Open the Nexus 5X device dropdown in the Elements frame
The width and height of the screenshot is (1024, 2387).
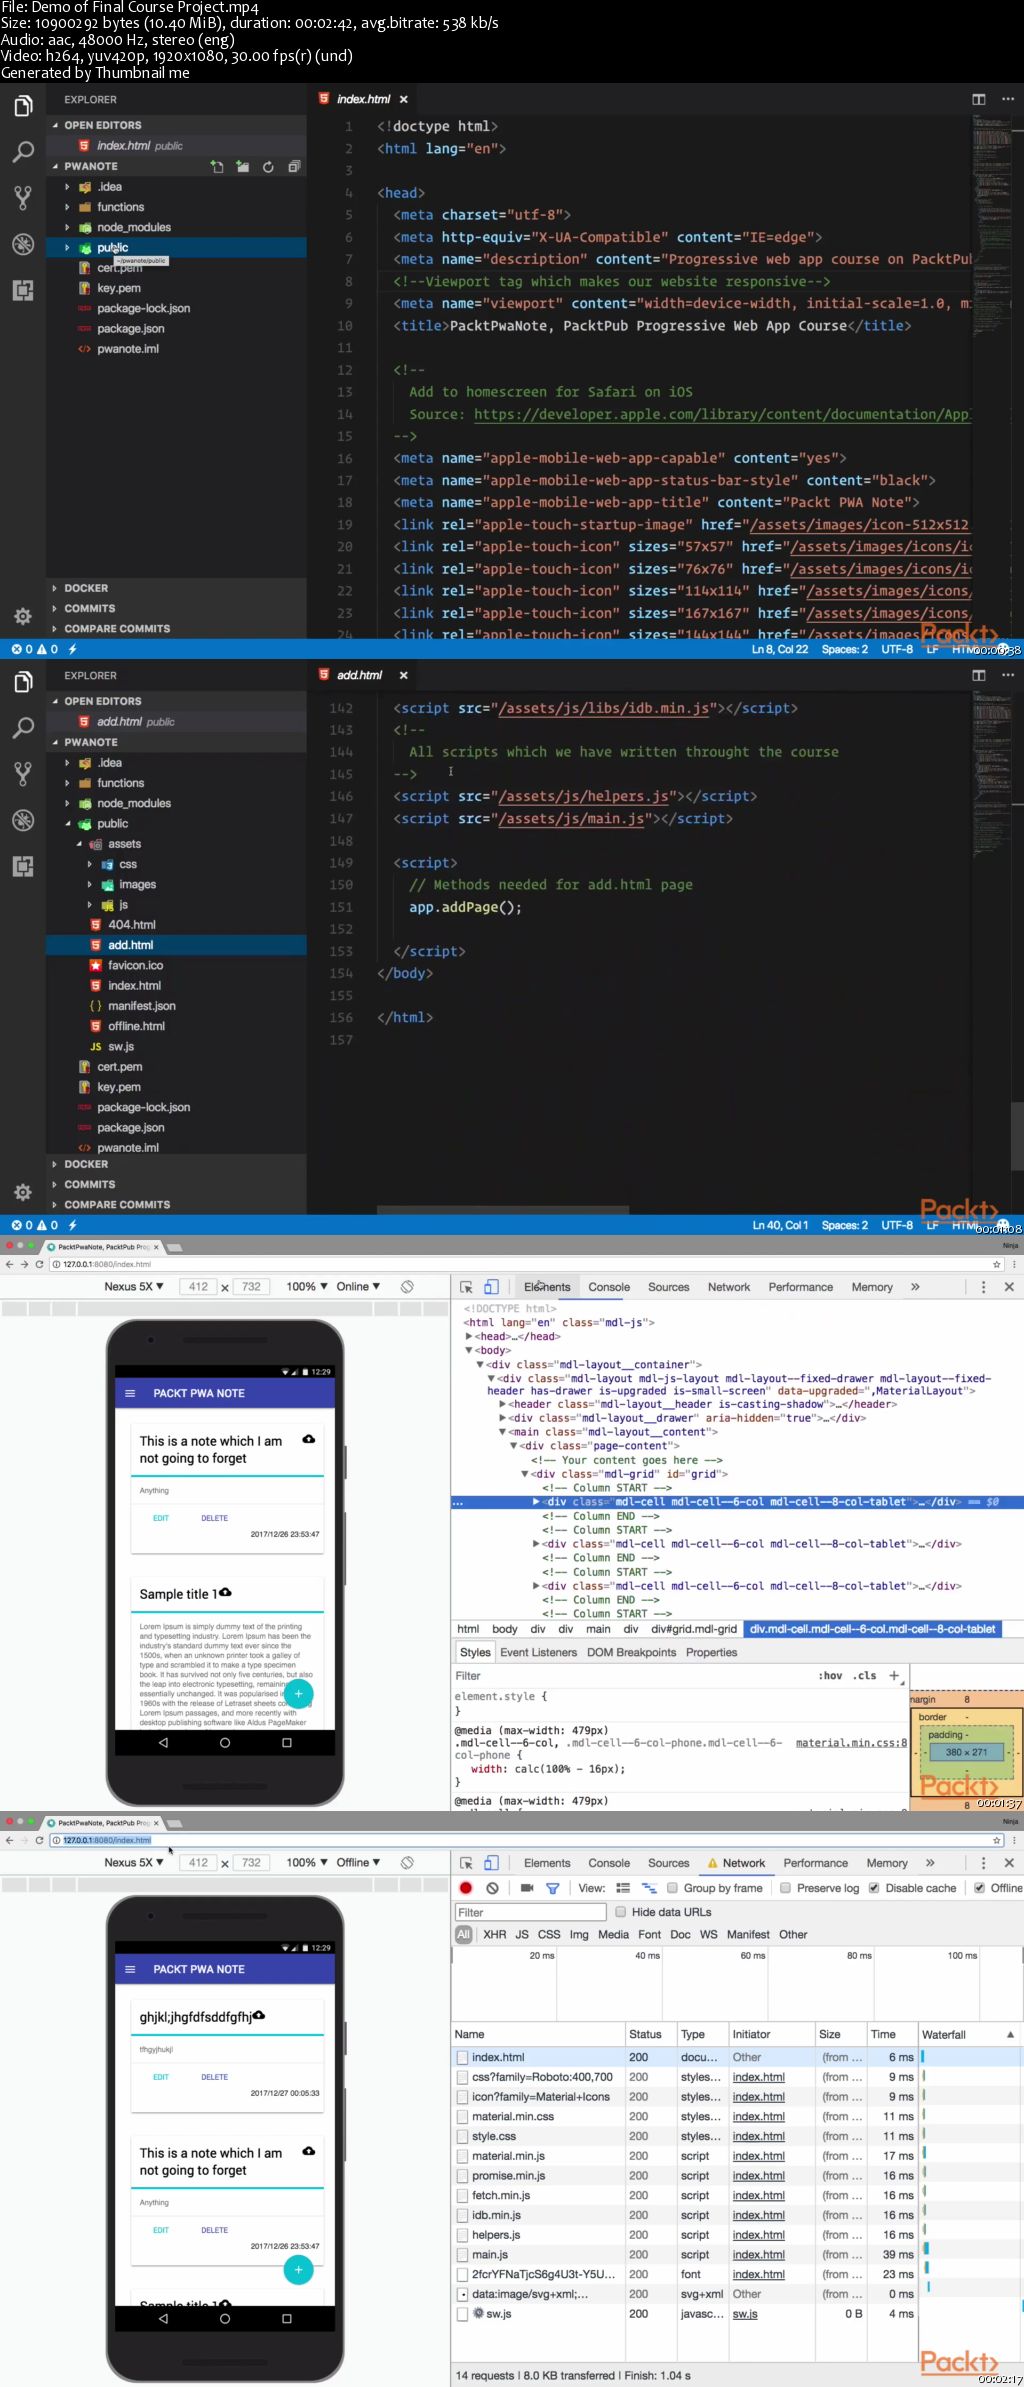tap(133, 1287)
